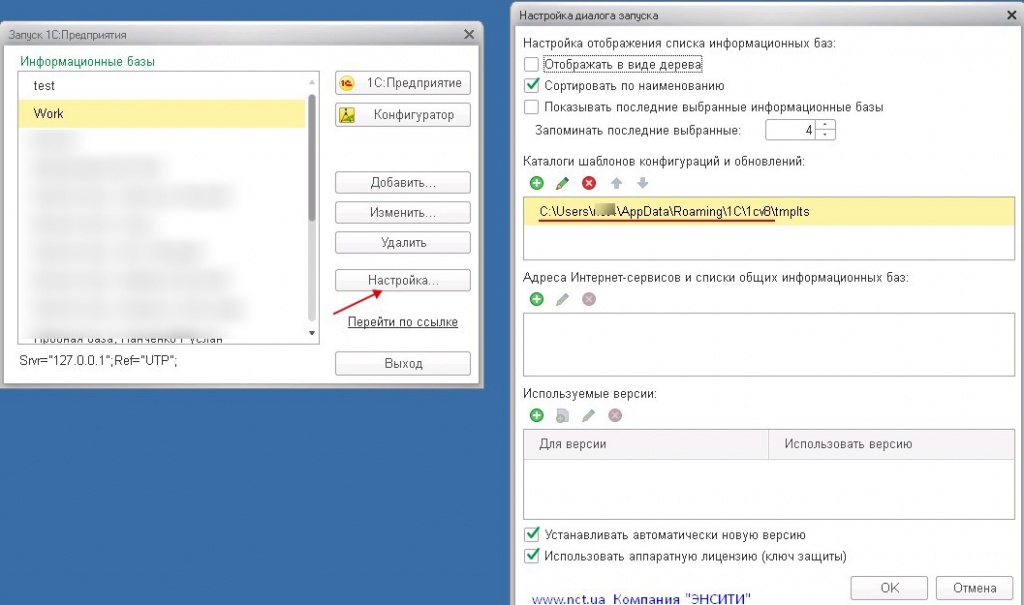The width and height of the screenshot is (1024, 605).
Task: Decrease the remembered recent bases count
Action: pyautogui.click(x=825, y=135)
